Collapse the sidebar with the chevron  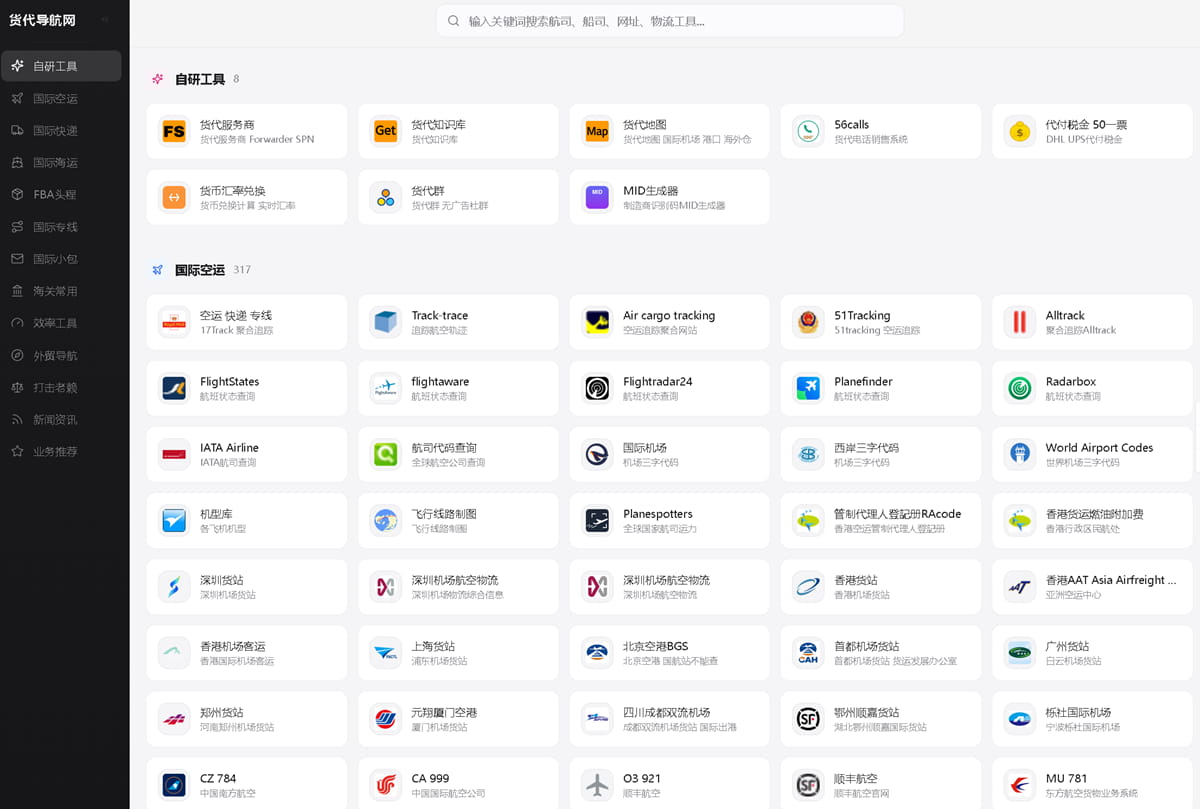tap(105, 20)
